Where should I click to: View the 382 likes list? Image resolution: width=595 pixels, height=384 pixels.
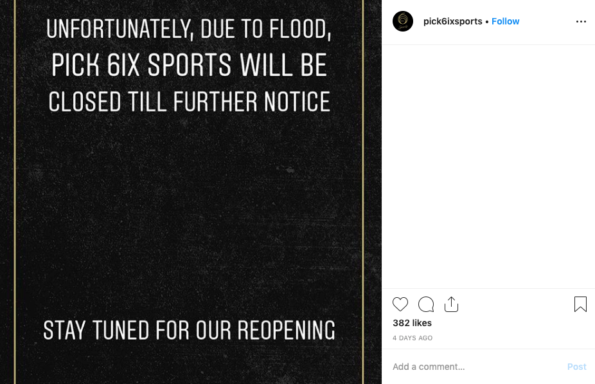[x=412, y=323]
